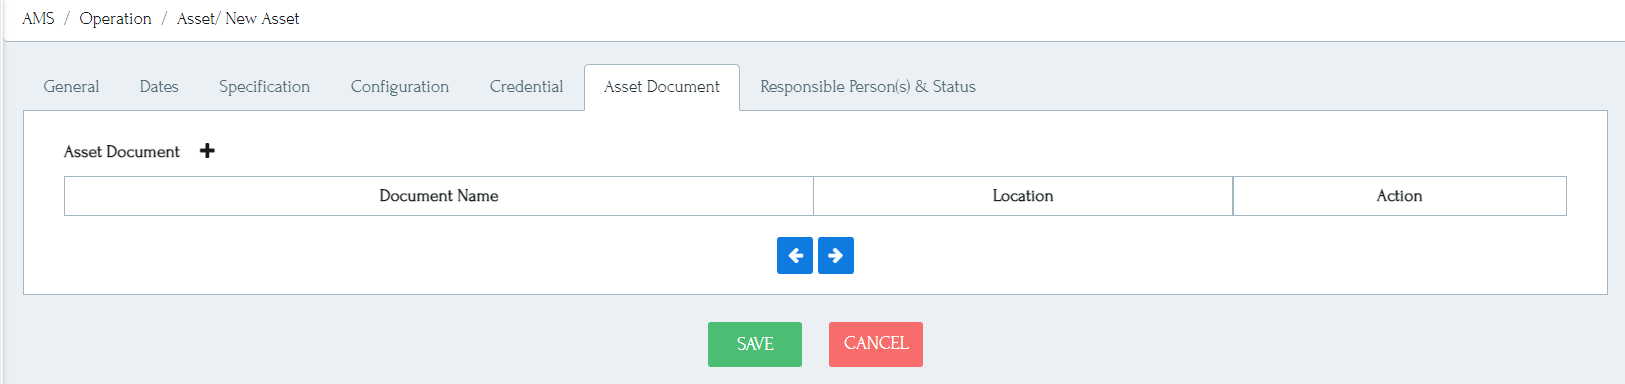Go to next page with right arrow

coord(836,256)
